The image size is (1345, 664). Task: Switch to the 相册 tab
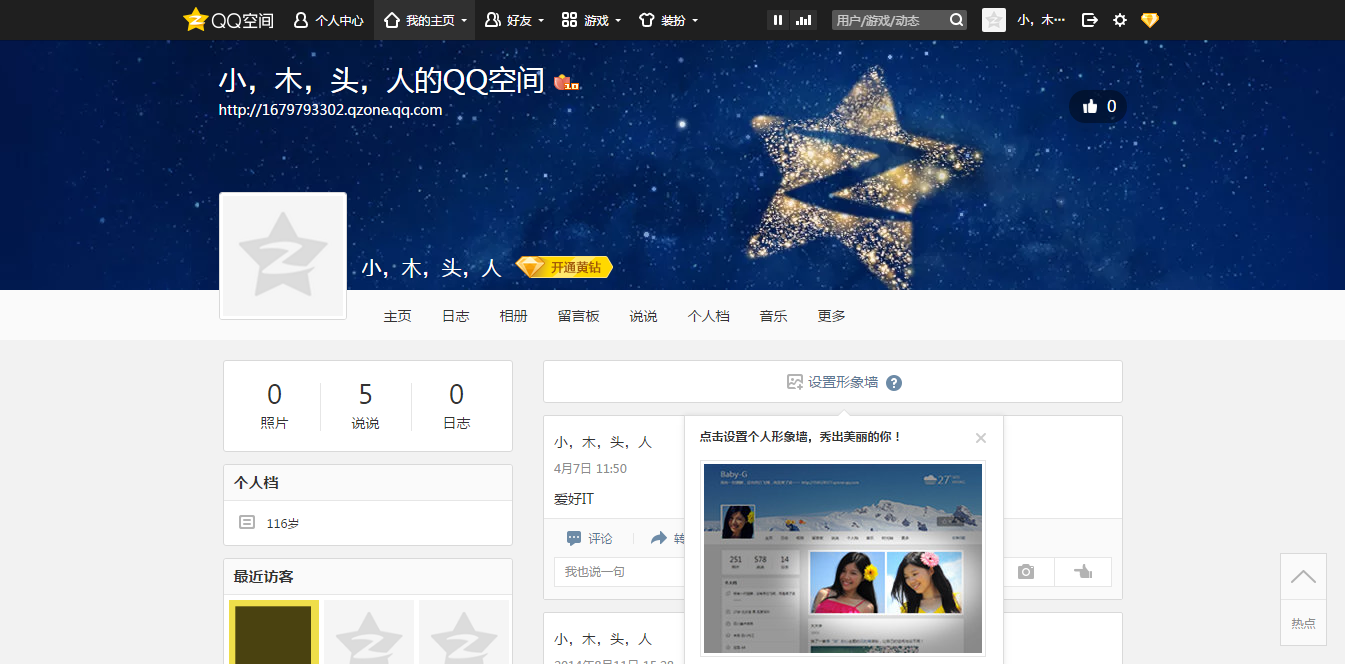tap(513, 316)
